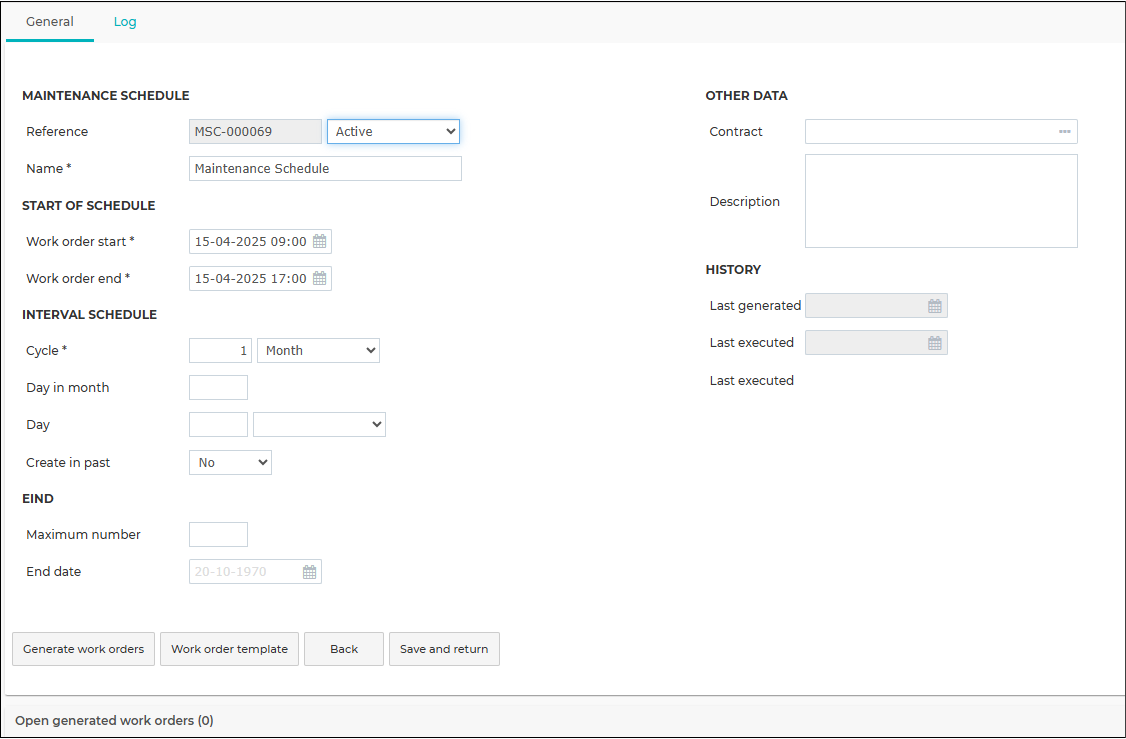
Task: Focus the Maximum number field
Action: click(218, 534)
